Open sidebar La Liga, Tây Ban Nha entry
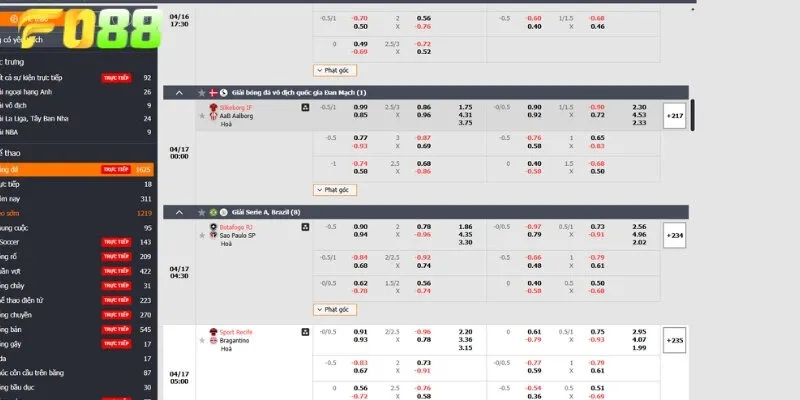800x400 pixels. (77, 118)
